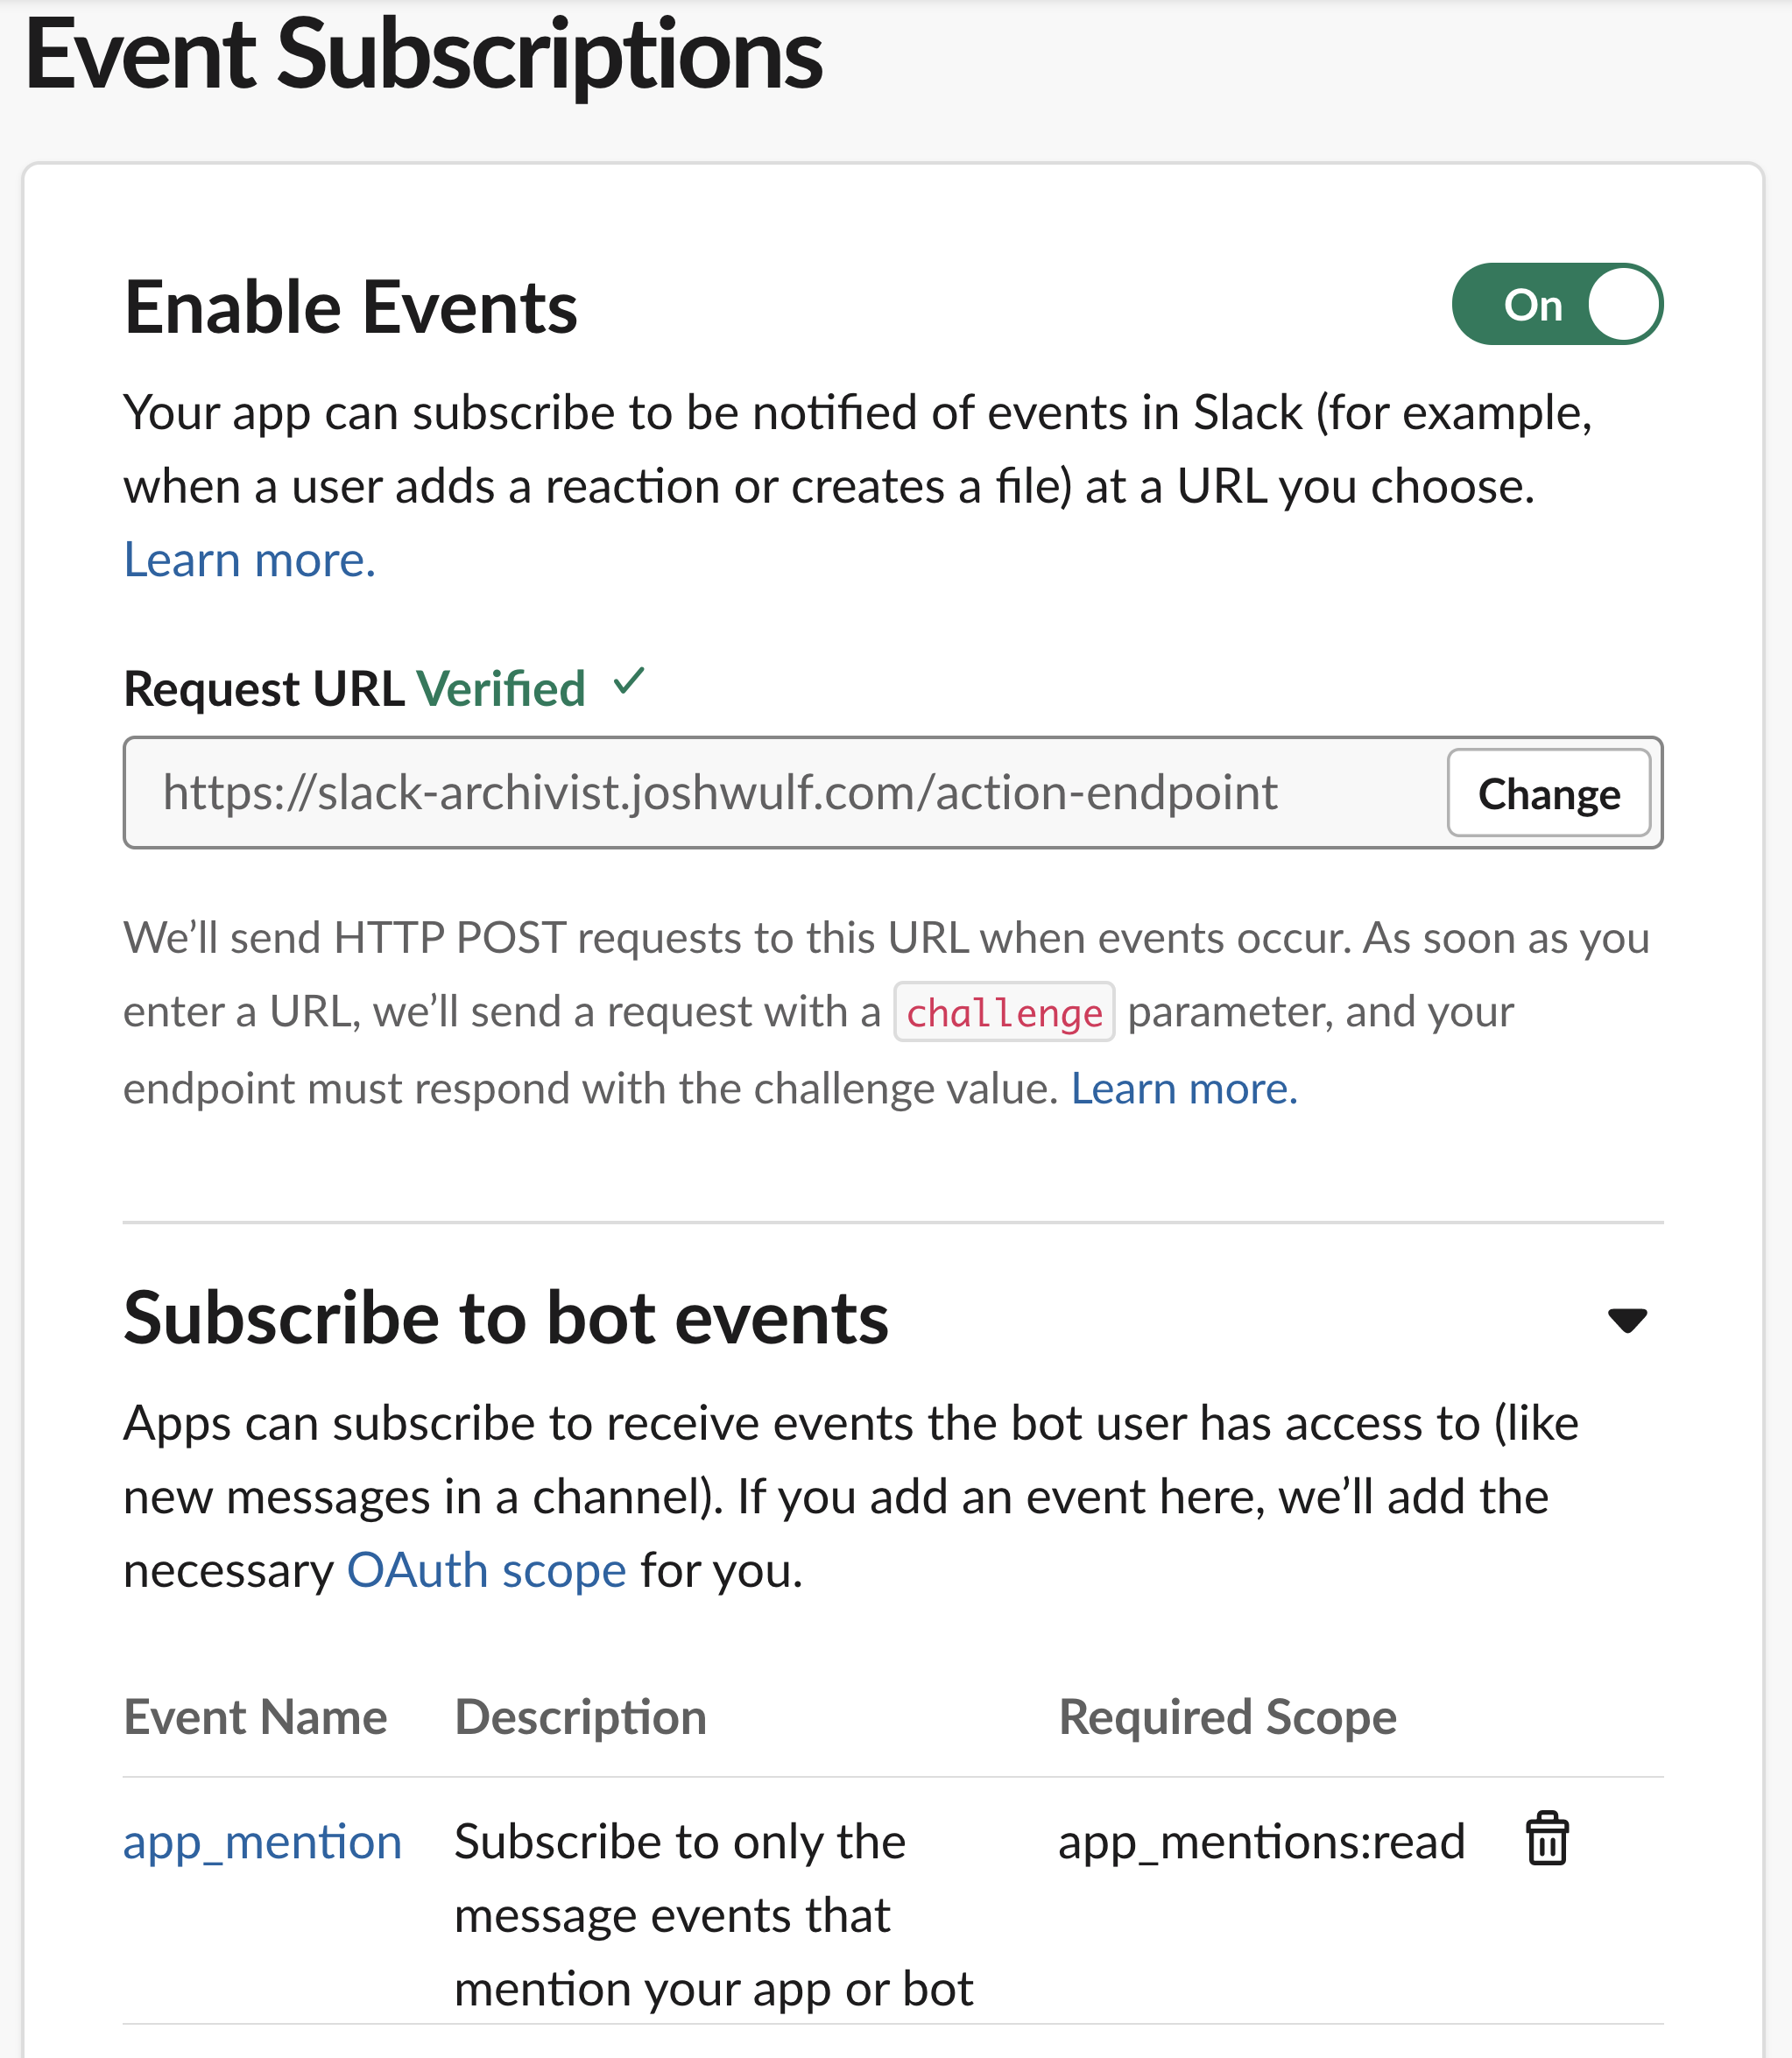The height and width of the screenshot is (2058, 1792).
Task: Open Learn more link about challenge value
Action: click(x=1183, y=1088)
